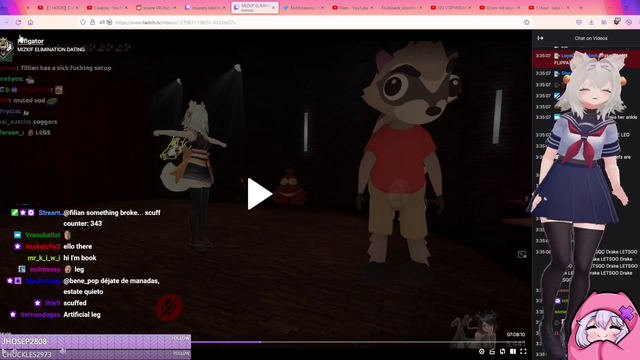Image resolution: width=640 pixels, height=360 pixels.
Task: Play the paused Twitch video
Action: click(x=260, y=194)
